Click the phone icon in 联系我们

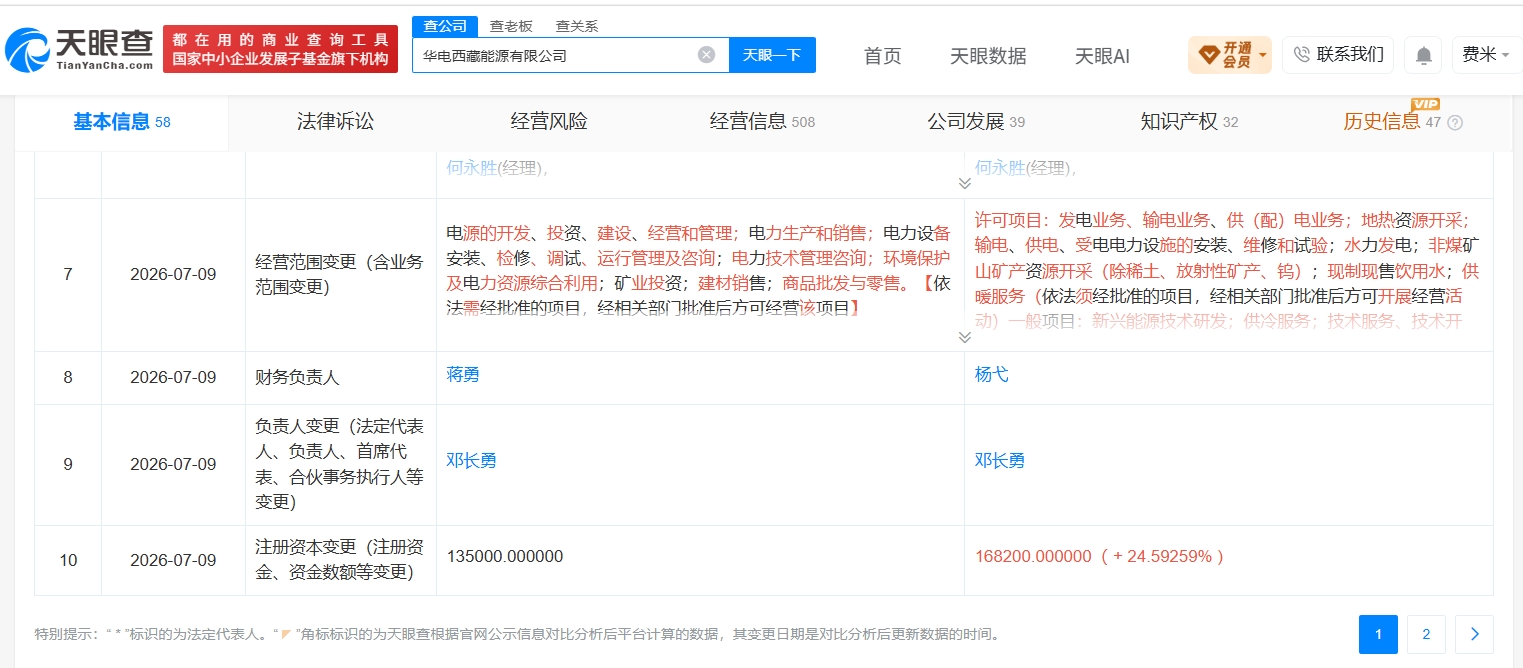click(1302, 55)
